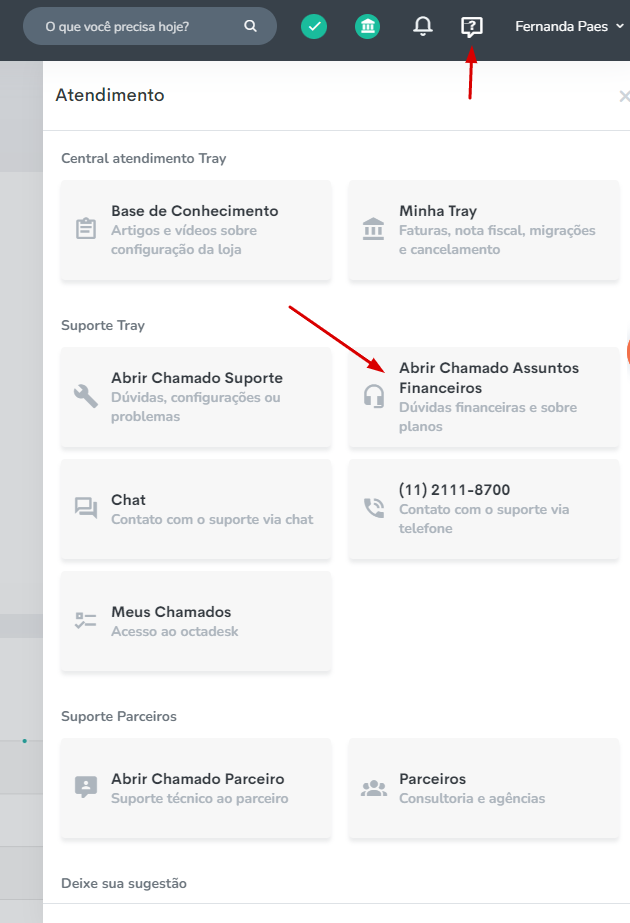This screenshot has width=630, height=923.
Task: Close the Atendimento panel
Action: click(625, 96)
